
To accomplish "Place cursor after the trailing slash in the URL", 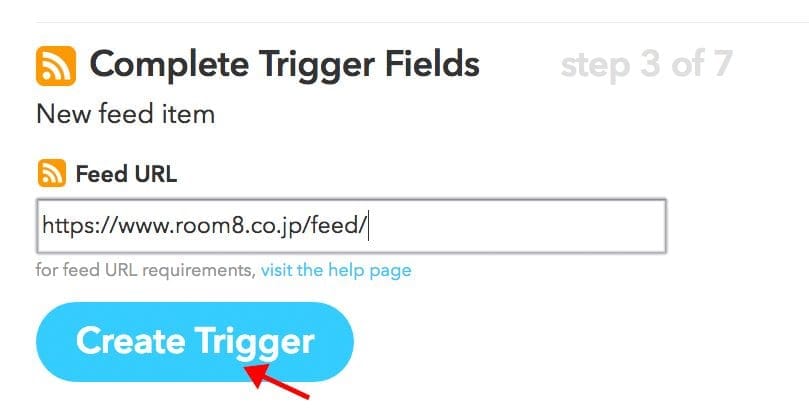I will (368, 226).
